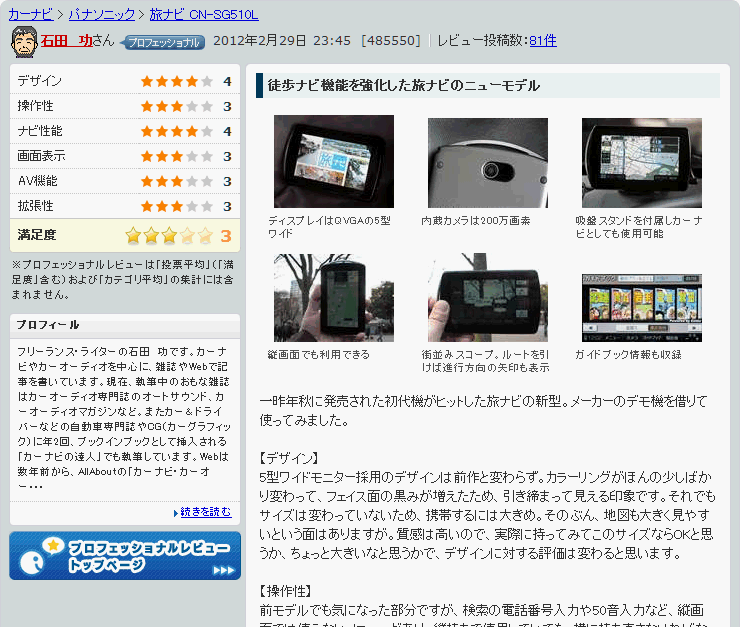This screenshot has width=740, height=627.
Task: Open プロフェッショナルレビュー トップページ banner
Action: (125, 556)
